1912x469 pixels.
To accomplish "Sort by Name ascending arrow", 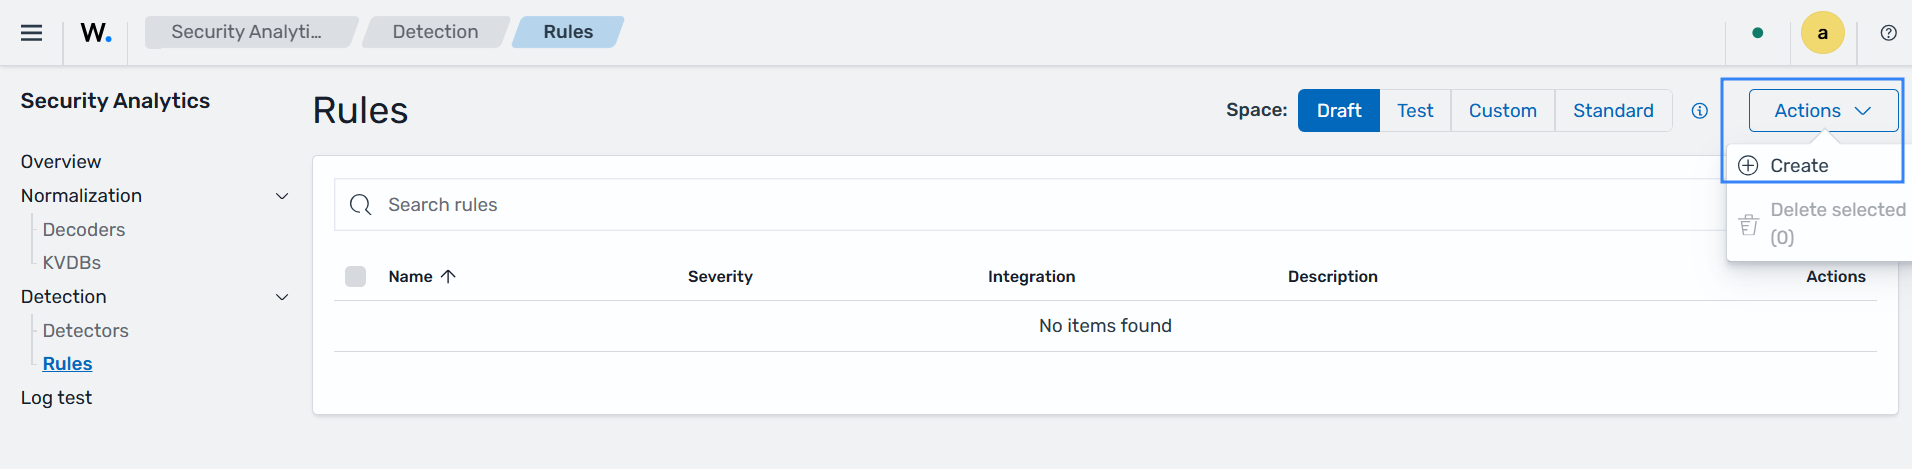I will click(x=448, y=276).
